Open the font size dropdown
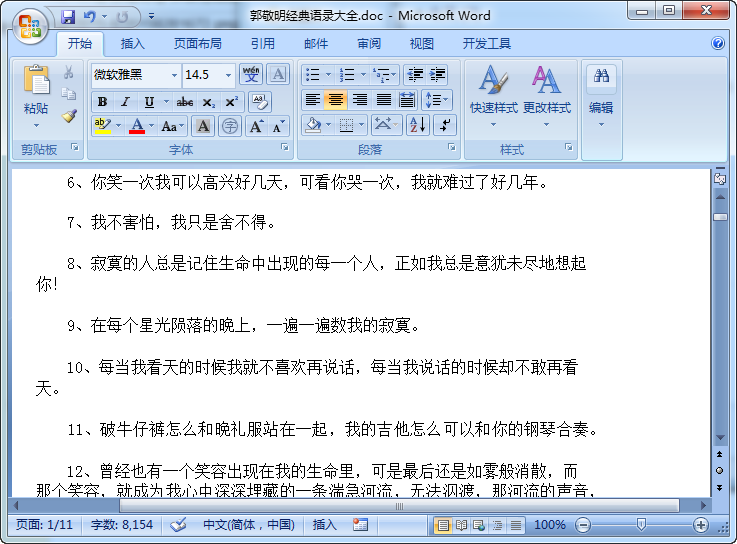737x544 pixels. [228, 75]
